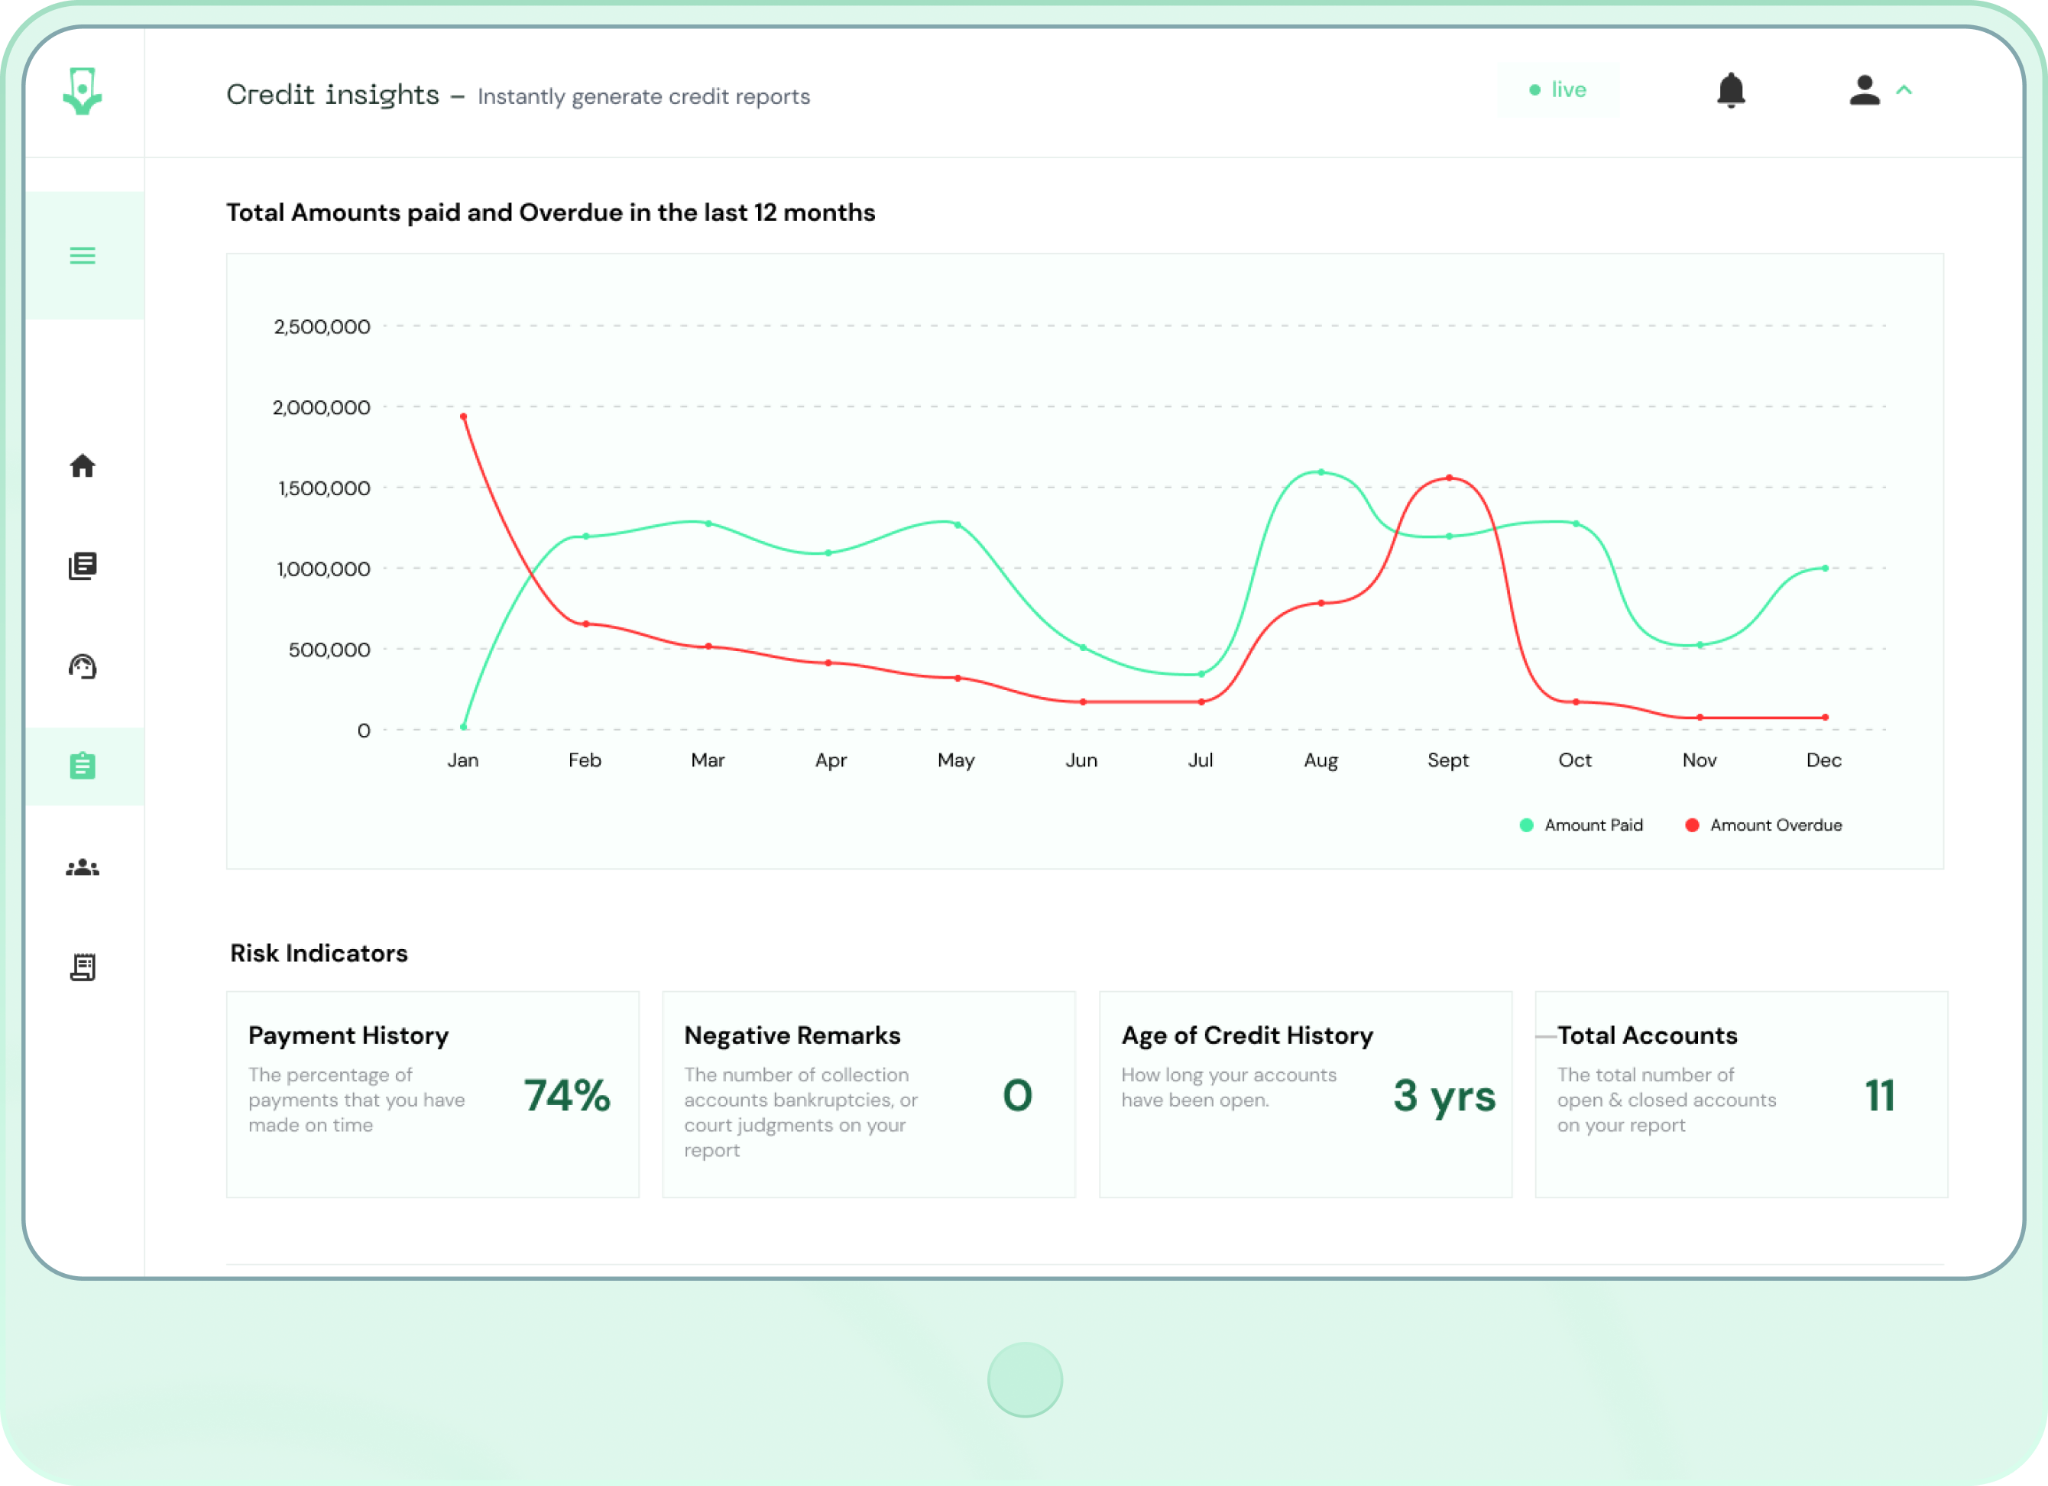The image size is (2048, 1486).
Task: Click the Payment History 74% value
Action: point(566,1096)
